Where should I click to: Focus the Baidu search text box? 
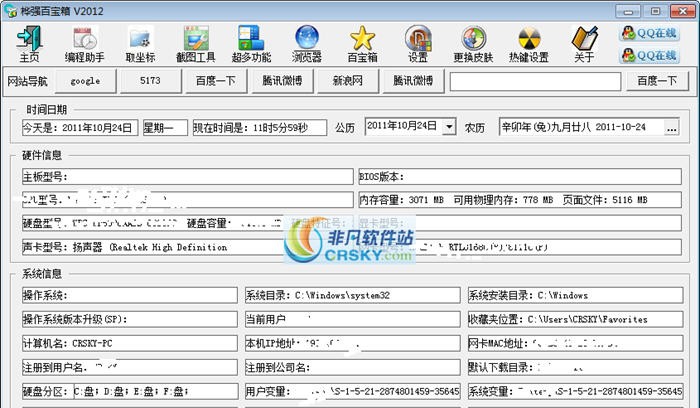535,81
